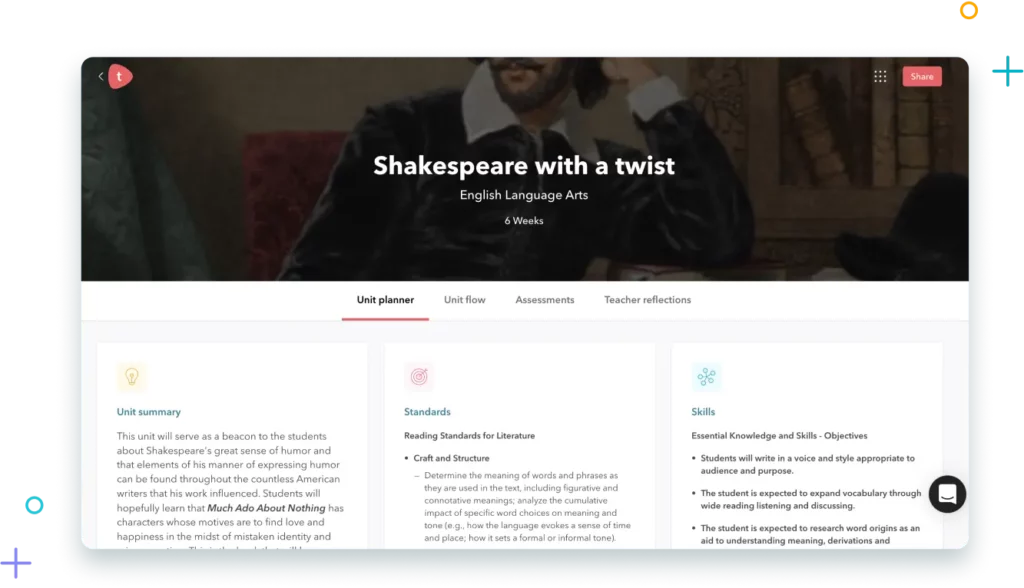Click the Reading Standards for Literature heading
Image resolution: width=1024 pixels, height=588 pixels.
point(469,436)
